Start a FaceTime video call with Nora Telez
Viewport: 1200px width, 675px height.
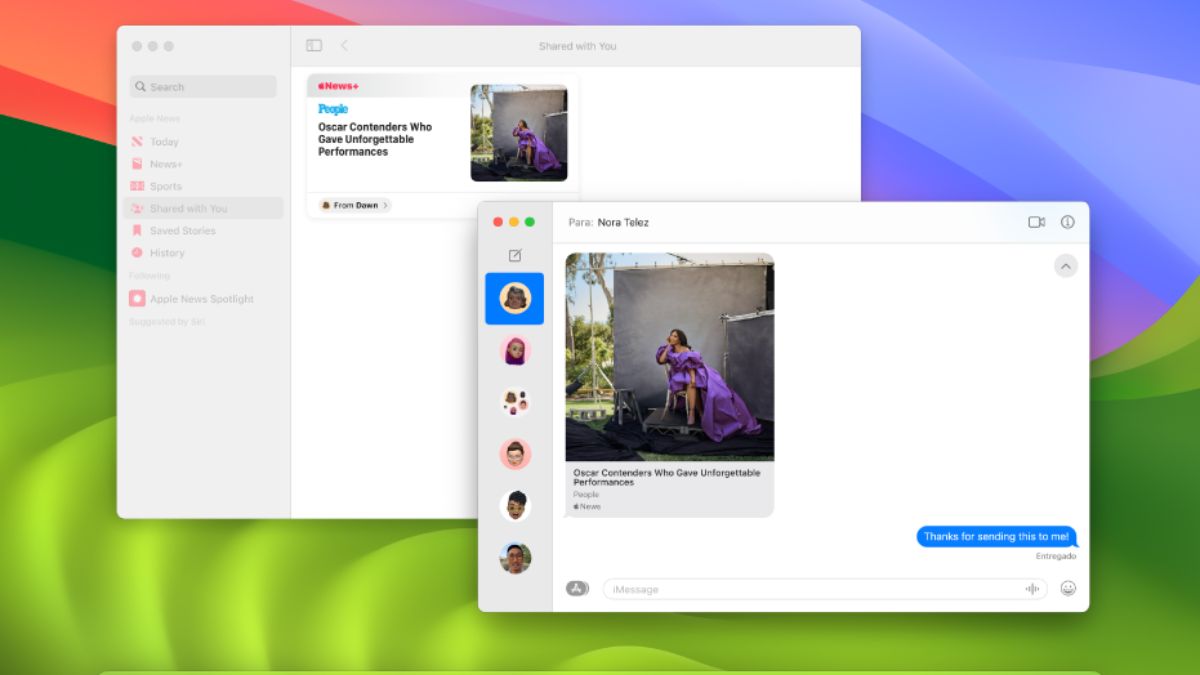(1037, 222)
